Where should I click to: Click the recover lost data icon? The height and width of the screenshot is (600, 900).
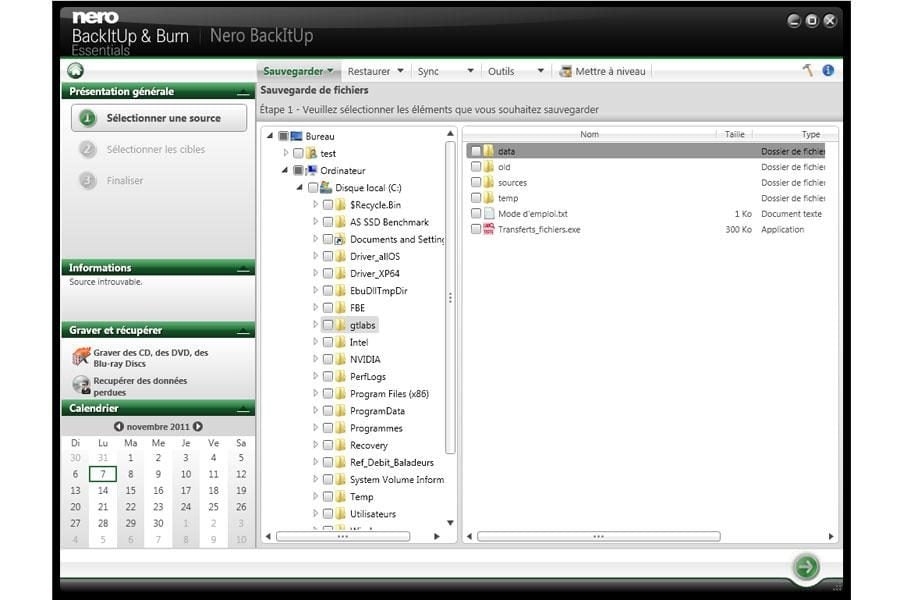click(x=81, y=385)
